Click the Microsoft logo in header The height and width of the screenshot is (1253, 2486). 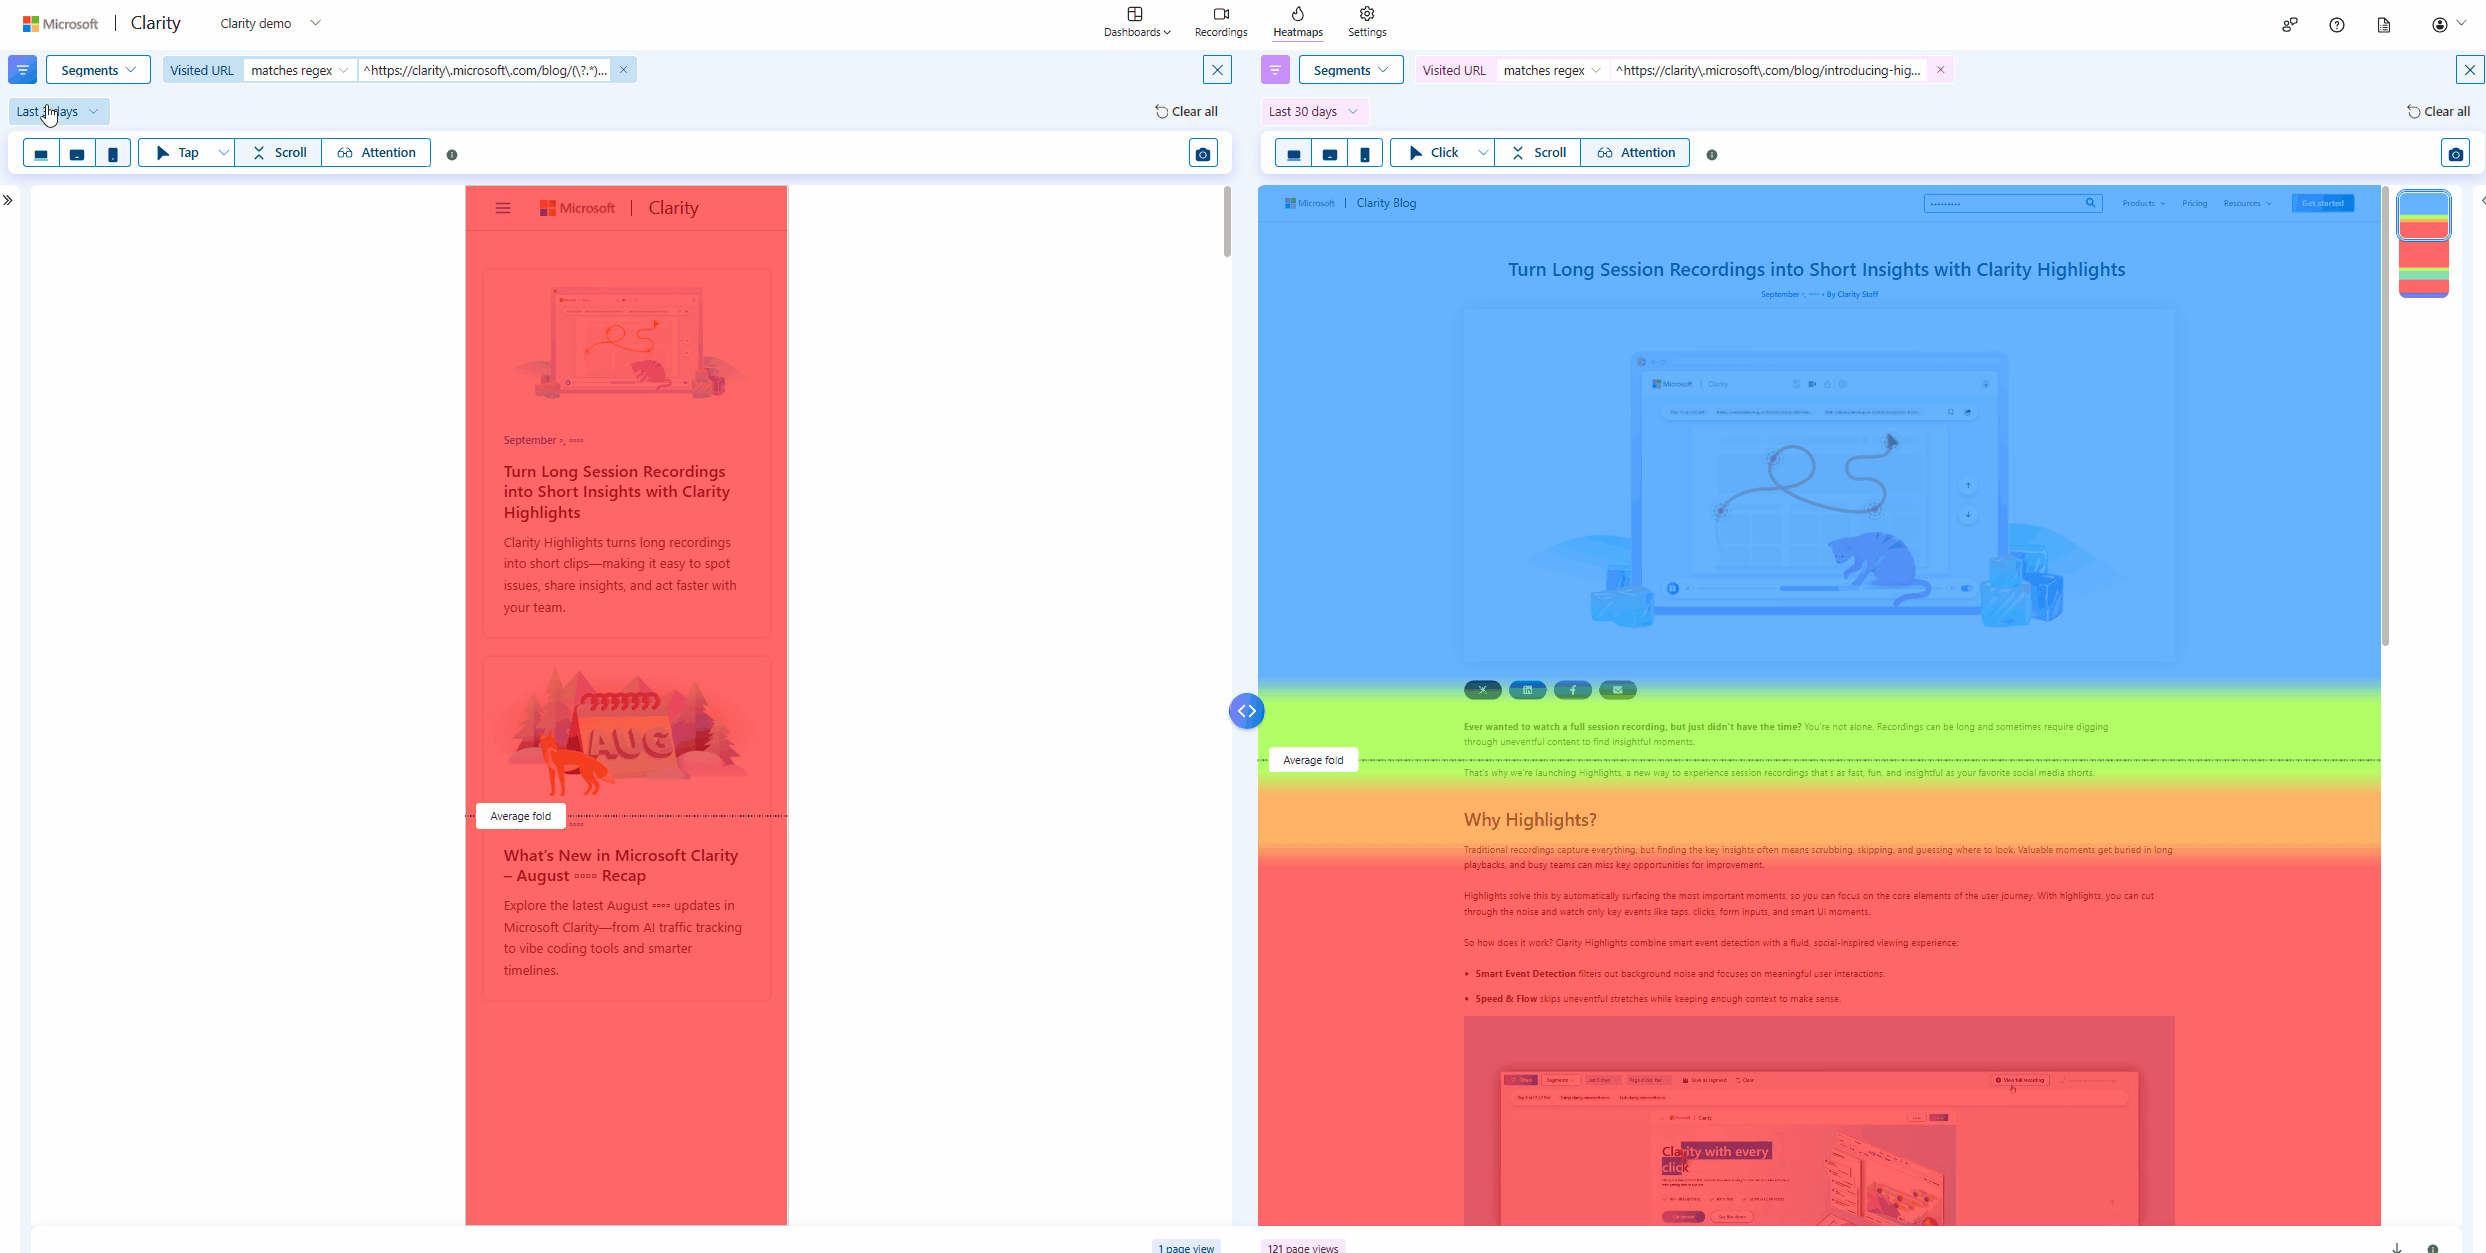60,23
